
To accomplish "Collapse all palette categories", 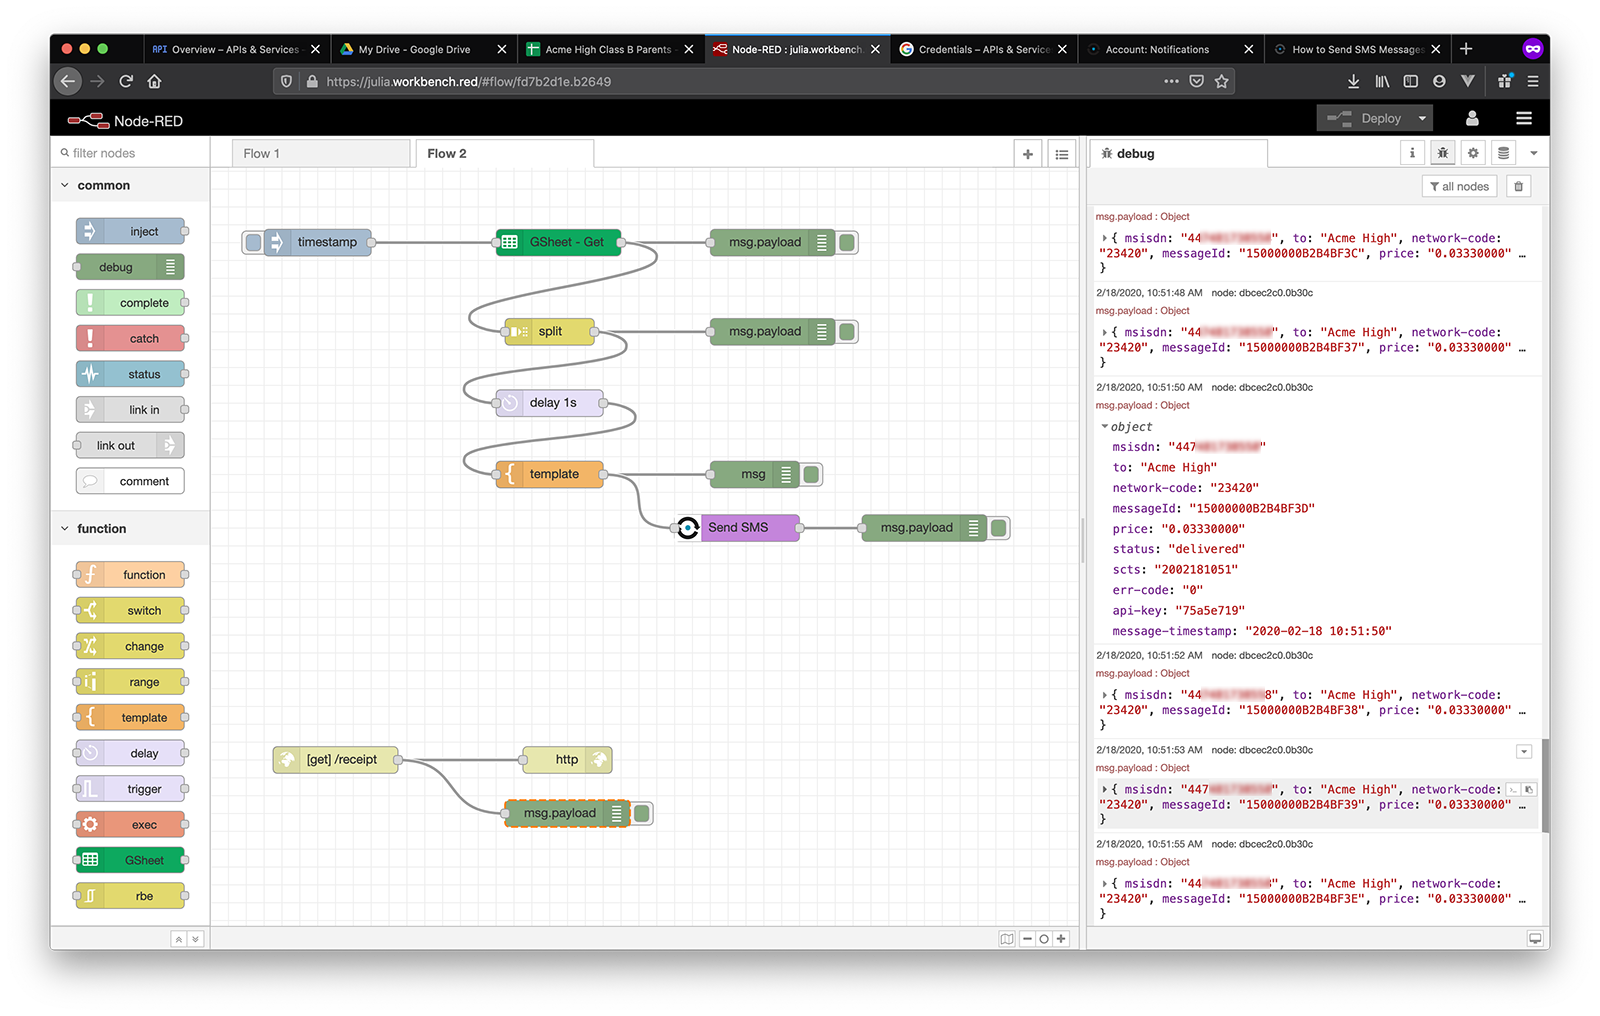I will click(x=179, y=938).
